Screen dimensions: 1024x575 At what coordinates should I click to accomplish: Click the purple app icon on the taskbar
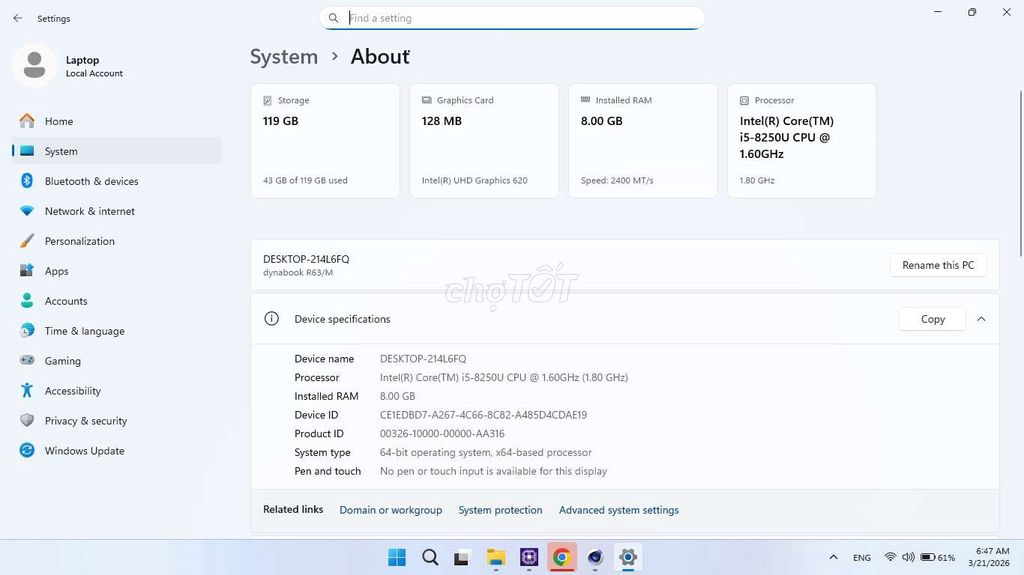[529, 557]
